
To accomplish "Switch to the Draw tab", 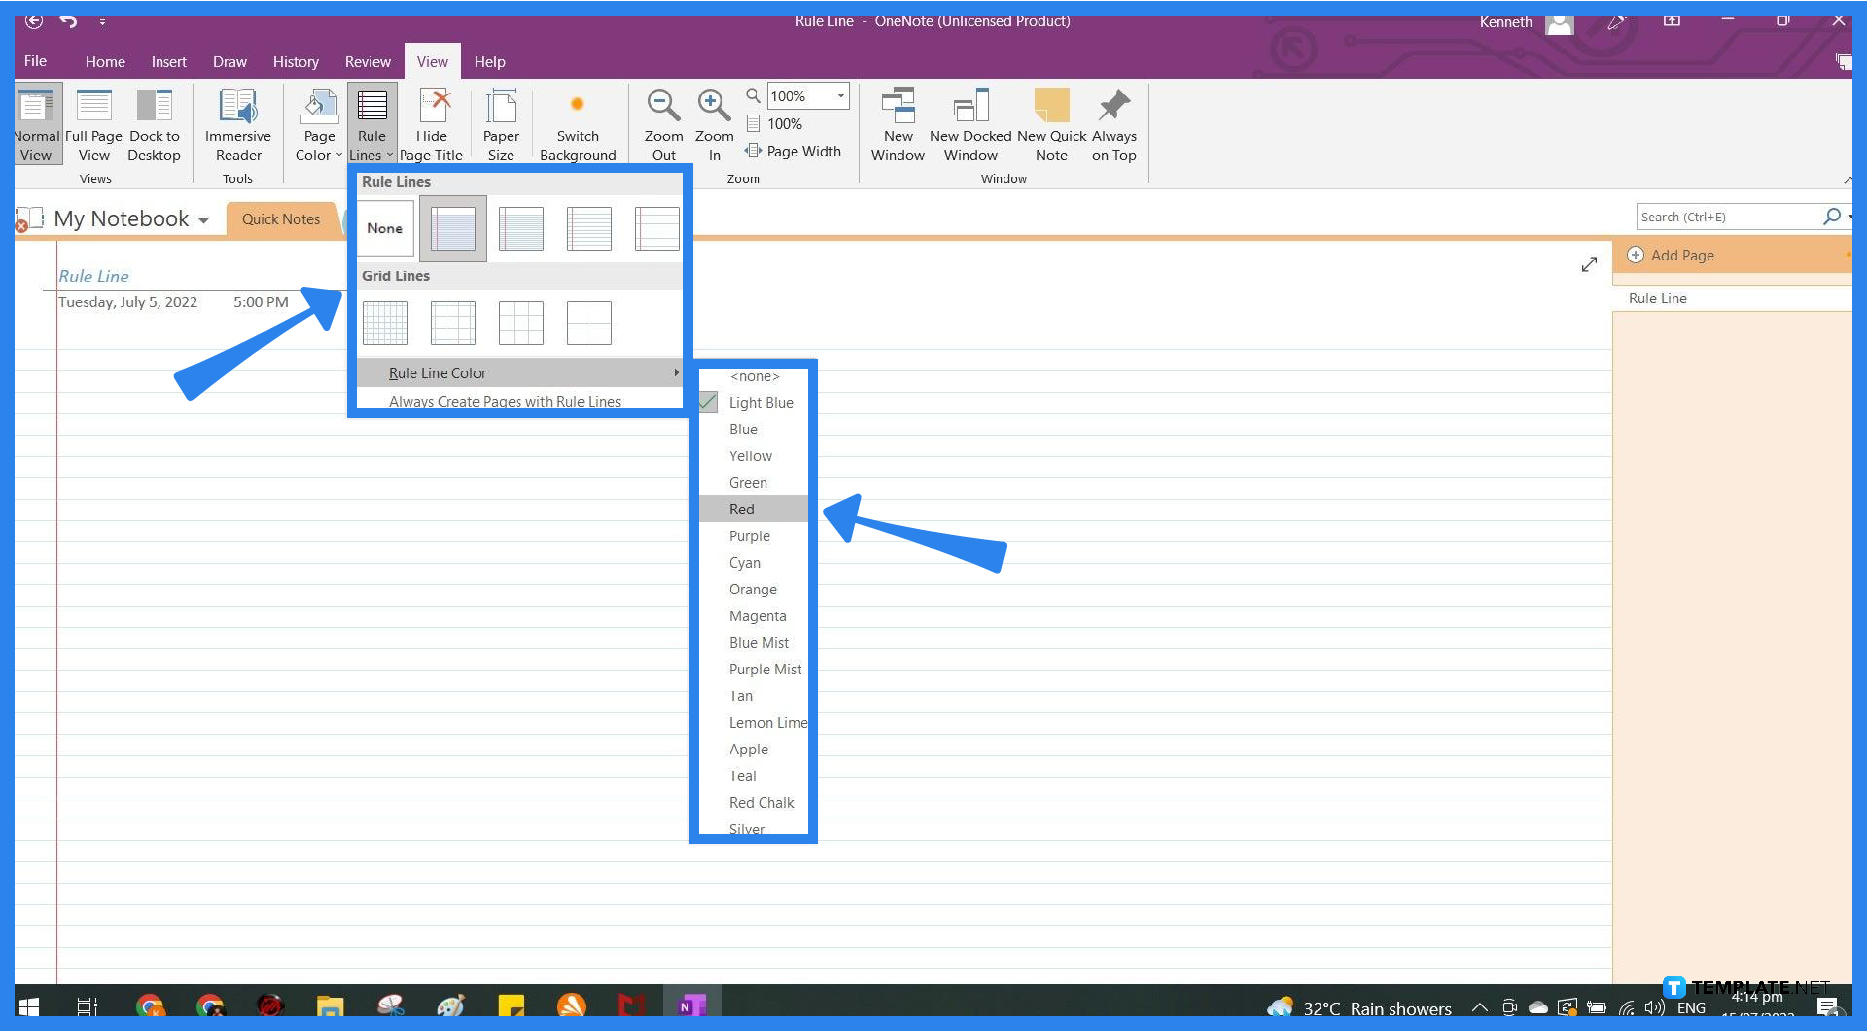I will click(x=230, y=61).
